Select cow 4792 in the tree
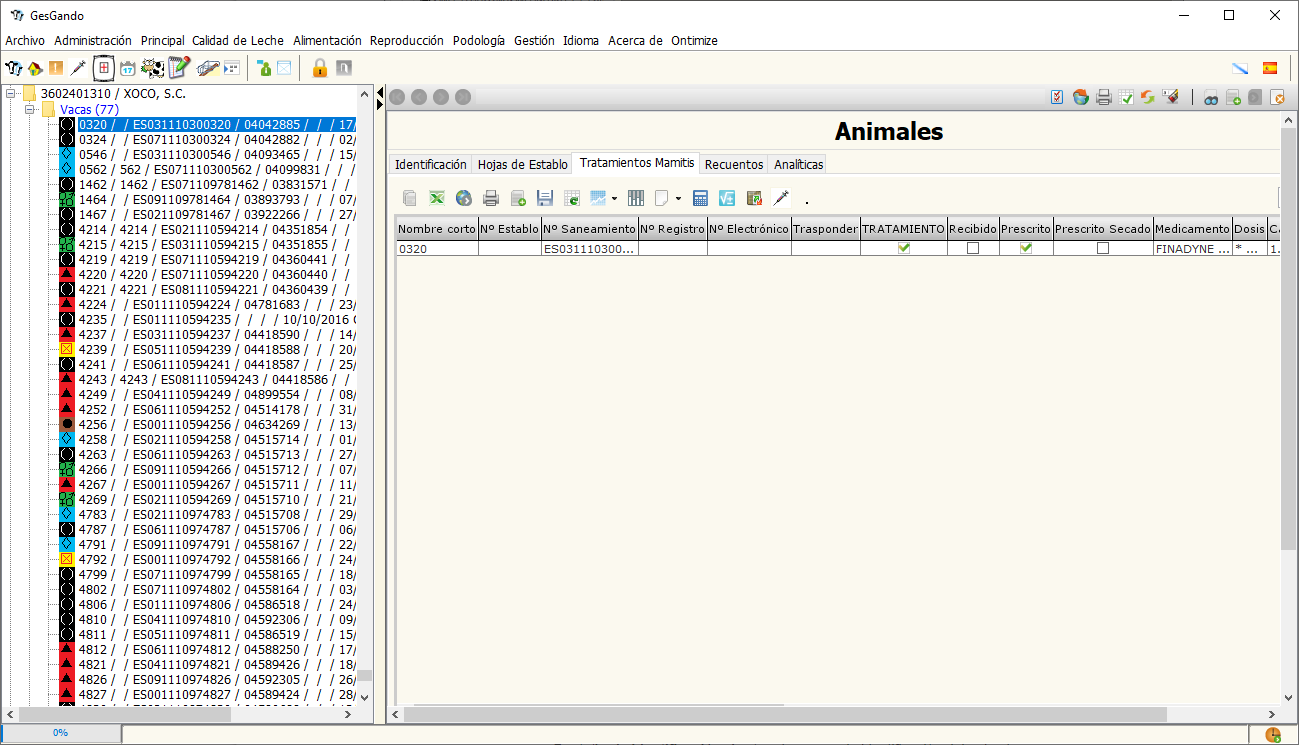Image resolution: width=1299 pixels, height=745 pixels. coord(217,559)
